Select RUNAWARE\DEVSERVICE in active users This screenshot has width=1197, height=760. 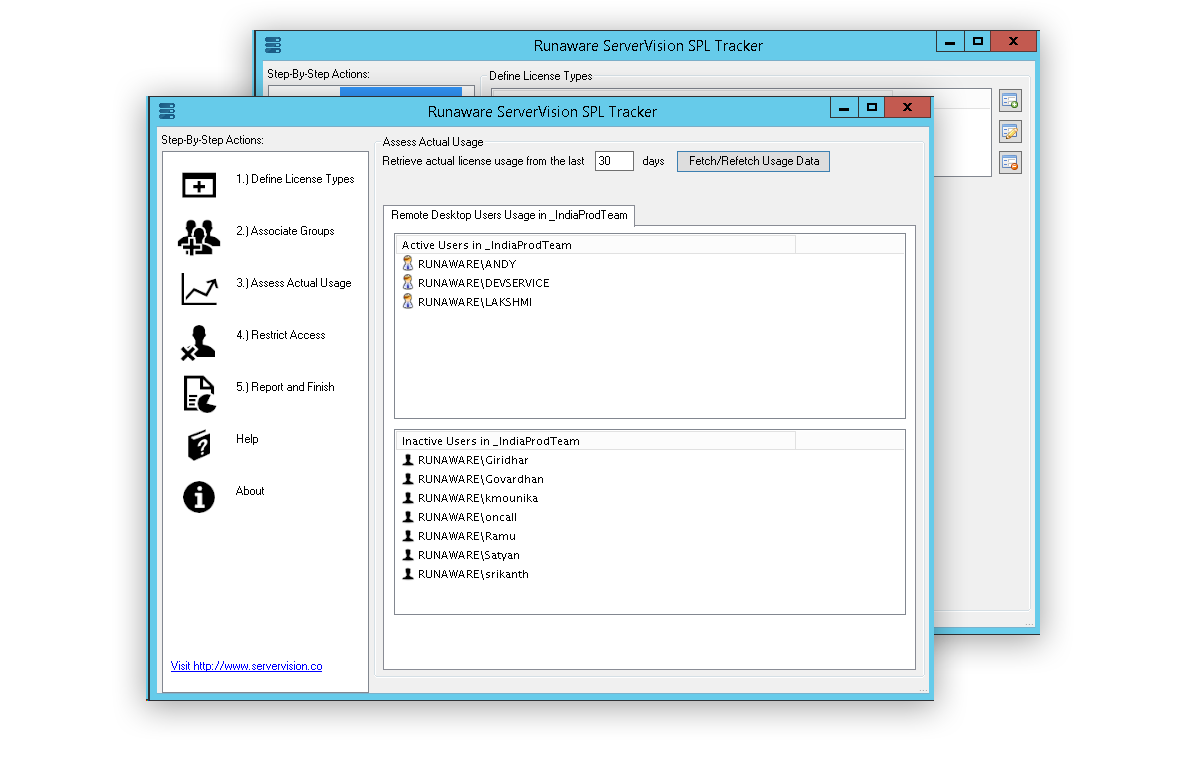pyautogui.click(x=484, y=283)
